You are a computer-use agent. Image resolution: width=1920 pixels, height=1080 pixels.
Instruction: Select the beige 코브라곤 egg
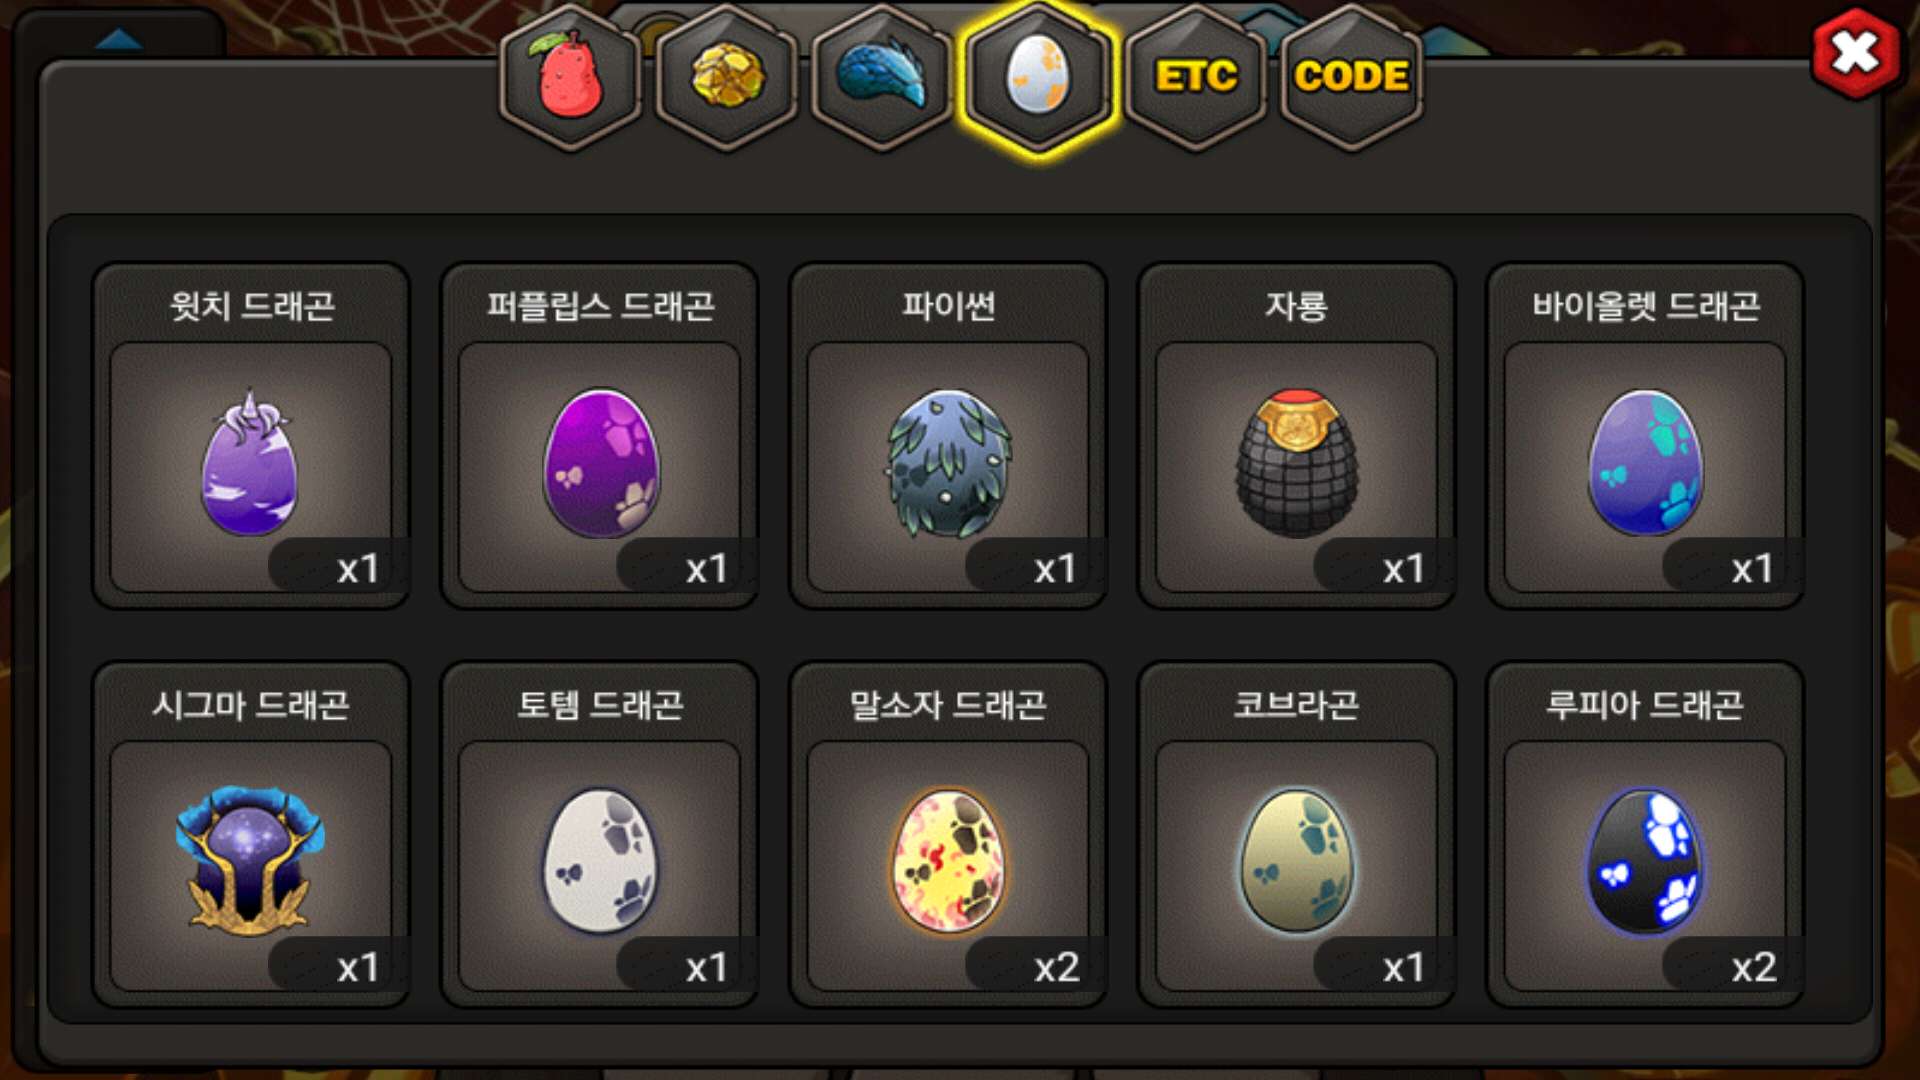coord(1297,860)
